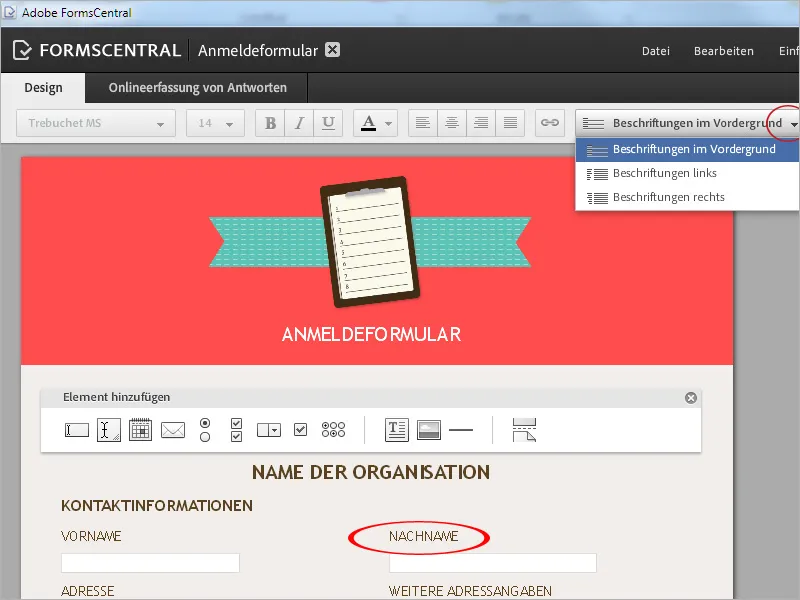Add an email field element
The image size is (800, 600).
173,430
